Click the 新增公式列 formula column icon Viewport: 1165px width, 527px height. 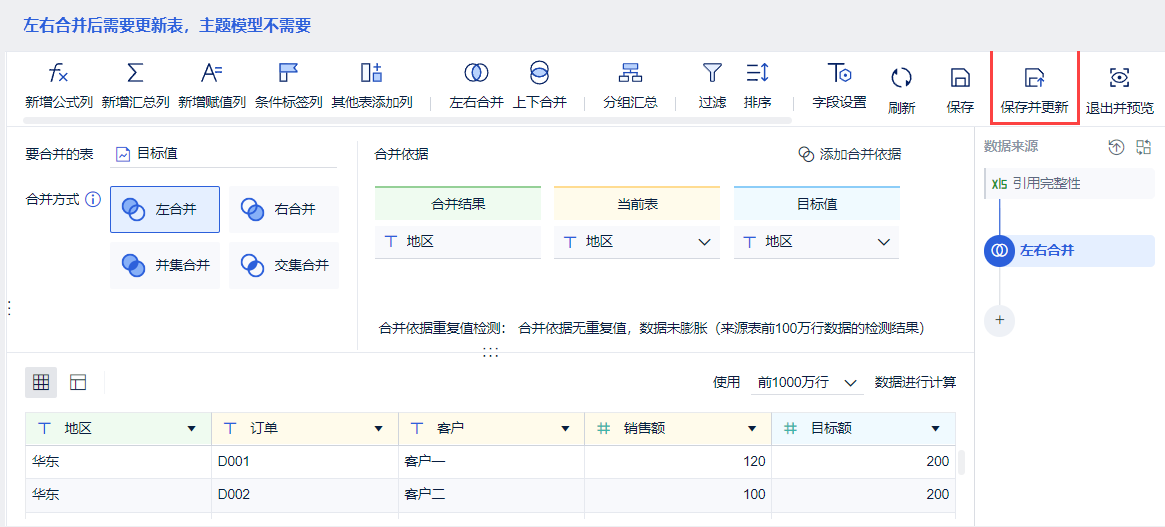coord(58,73)
